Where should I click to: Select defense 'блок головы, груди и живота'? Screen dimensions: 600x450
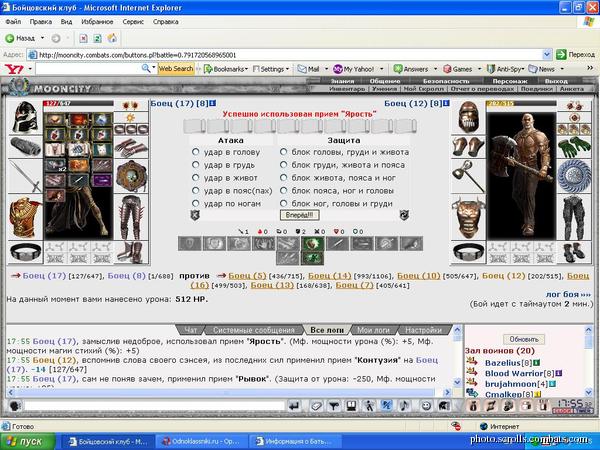[283, 152]
